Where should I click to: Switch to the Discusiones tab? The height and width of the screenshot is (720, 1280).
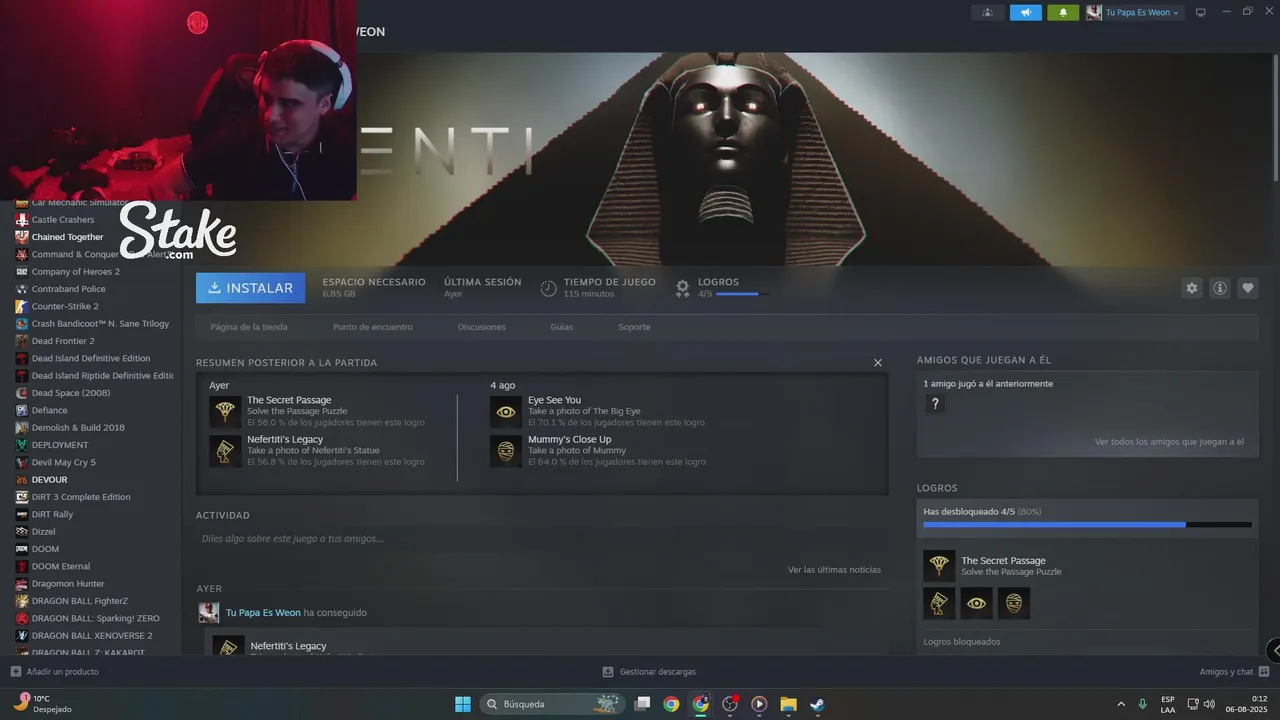point(482,327)
